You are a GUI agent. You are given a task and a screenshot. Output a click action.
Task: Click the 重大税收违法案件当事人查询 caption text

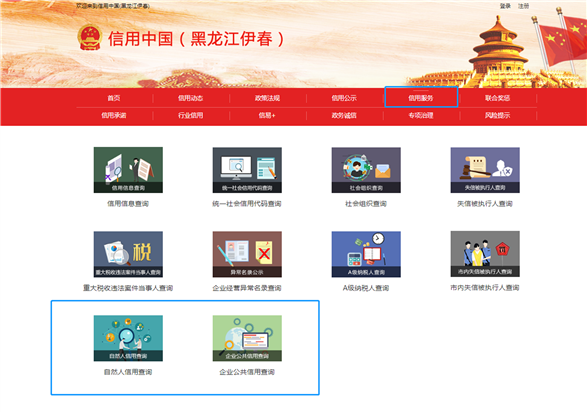tap(128, 288)
